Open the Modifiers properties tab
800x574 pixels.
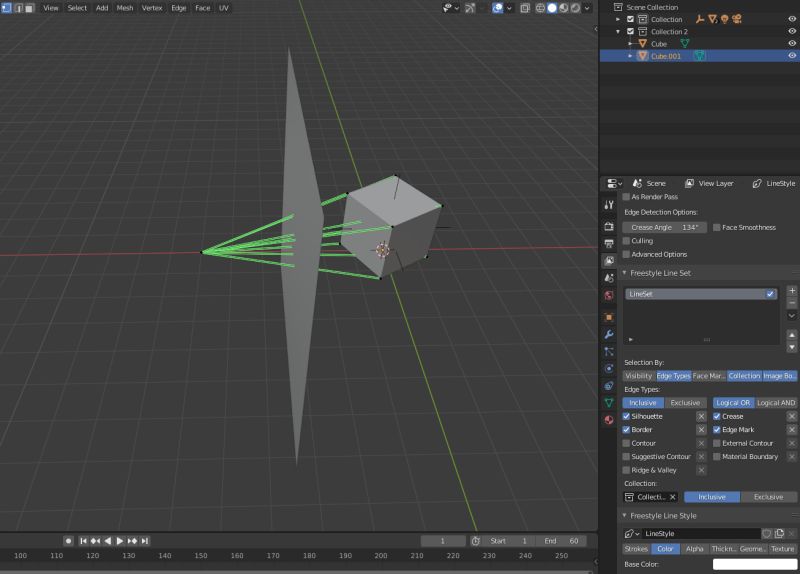(x=609, y=334)
